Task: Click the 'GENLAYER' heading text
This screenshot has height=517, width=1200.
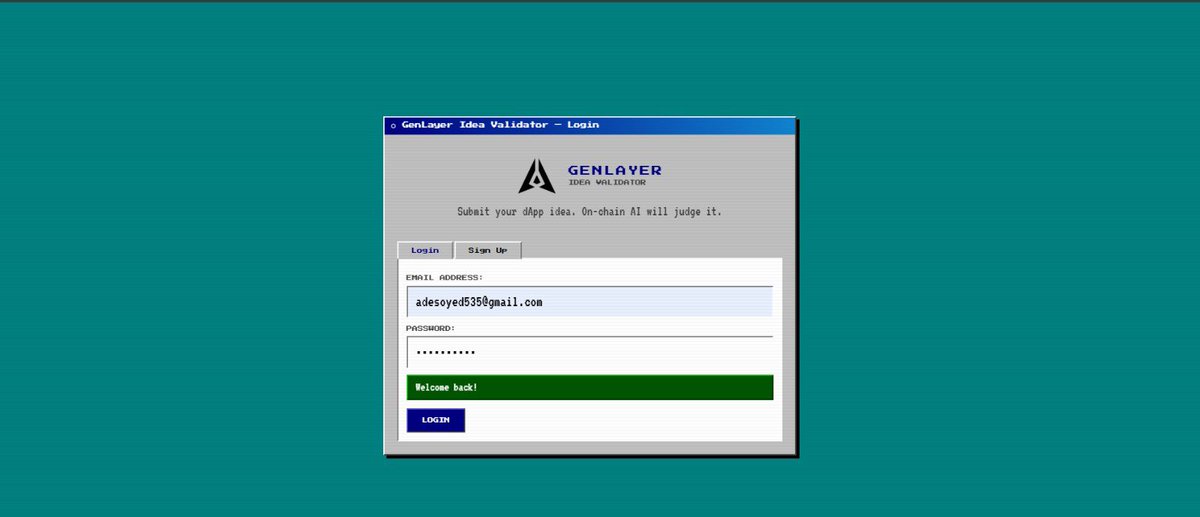Action: click(614, 170)
